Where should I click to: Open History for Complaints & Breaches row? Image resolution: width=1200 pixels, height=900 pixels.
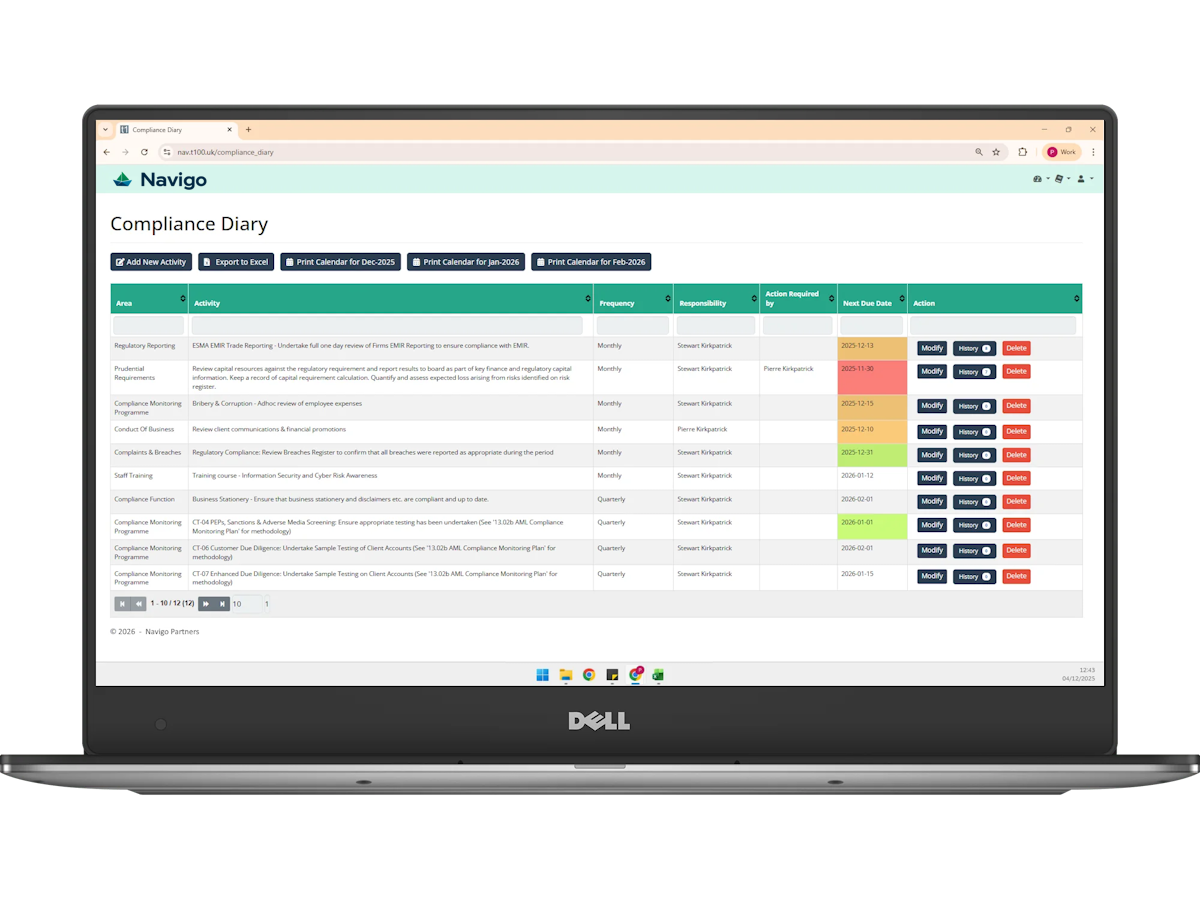pyautogui.click(x=974, y=455)
